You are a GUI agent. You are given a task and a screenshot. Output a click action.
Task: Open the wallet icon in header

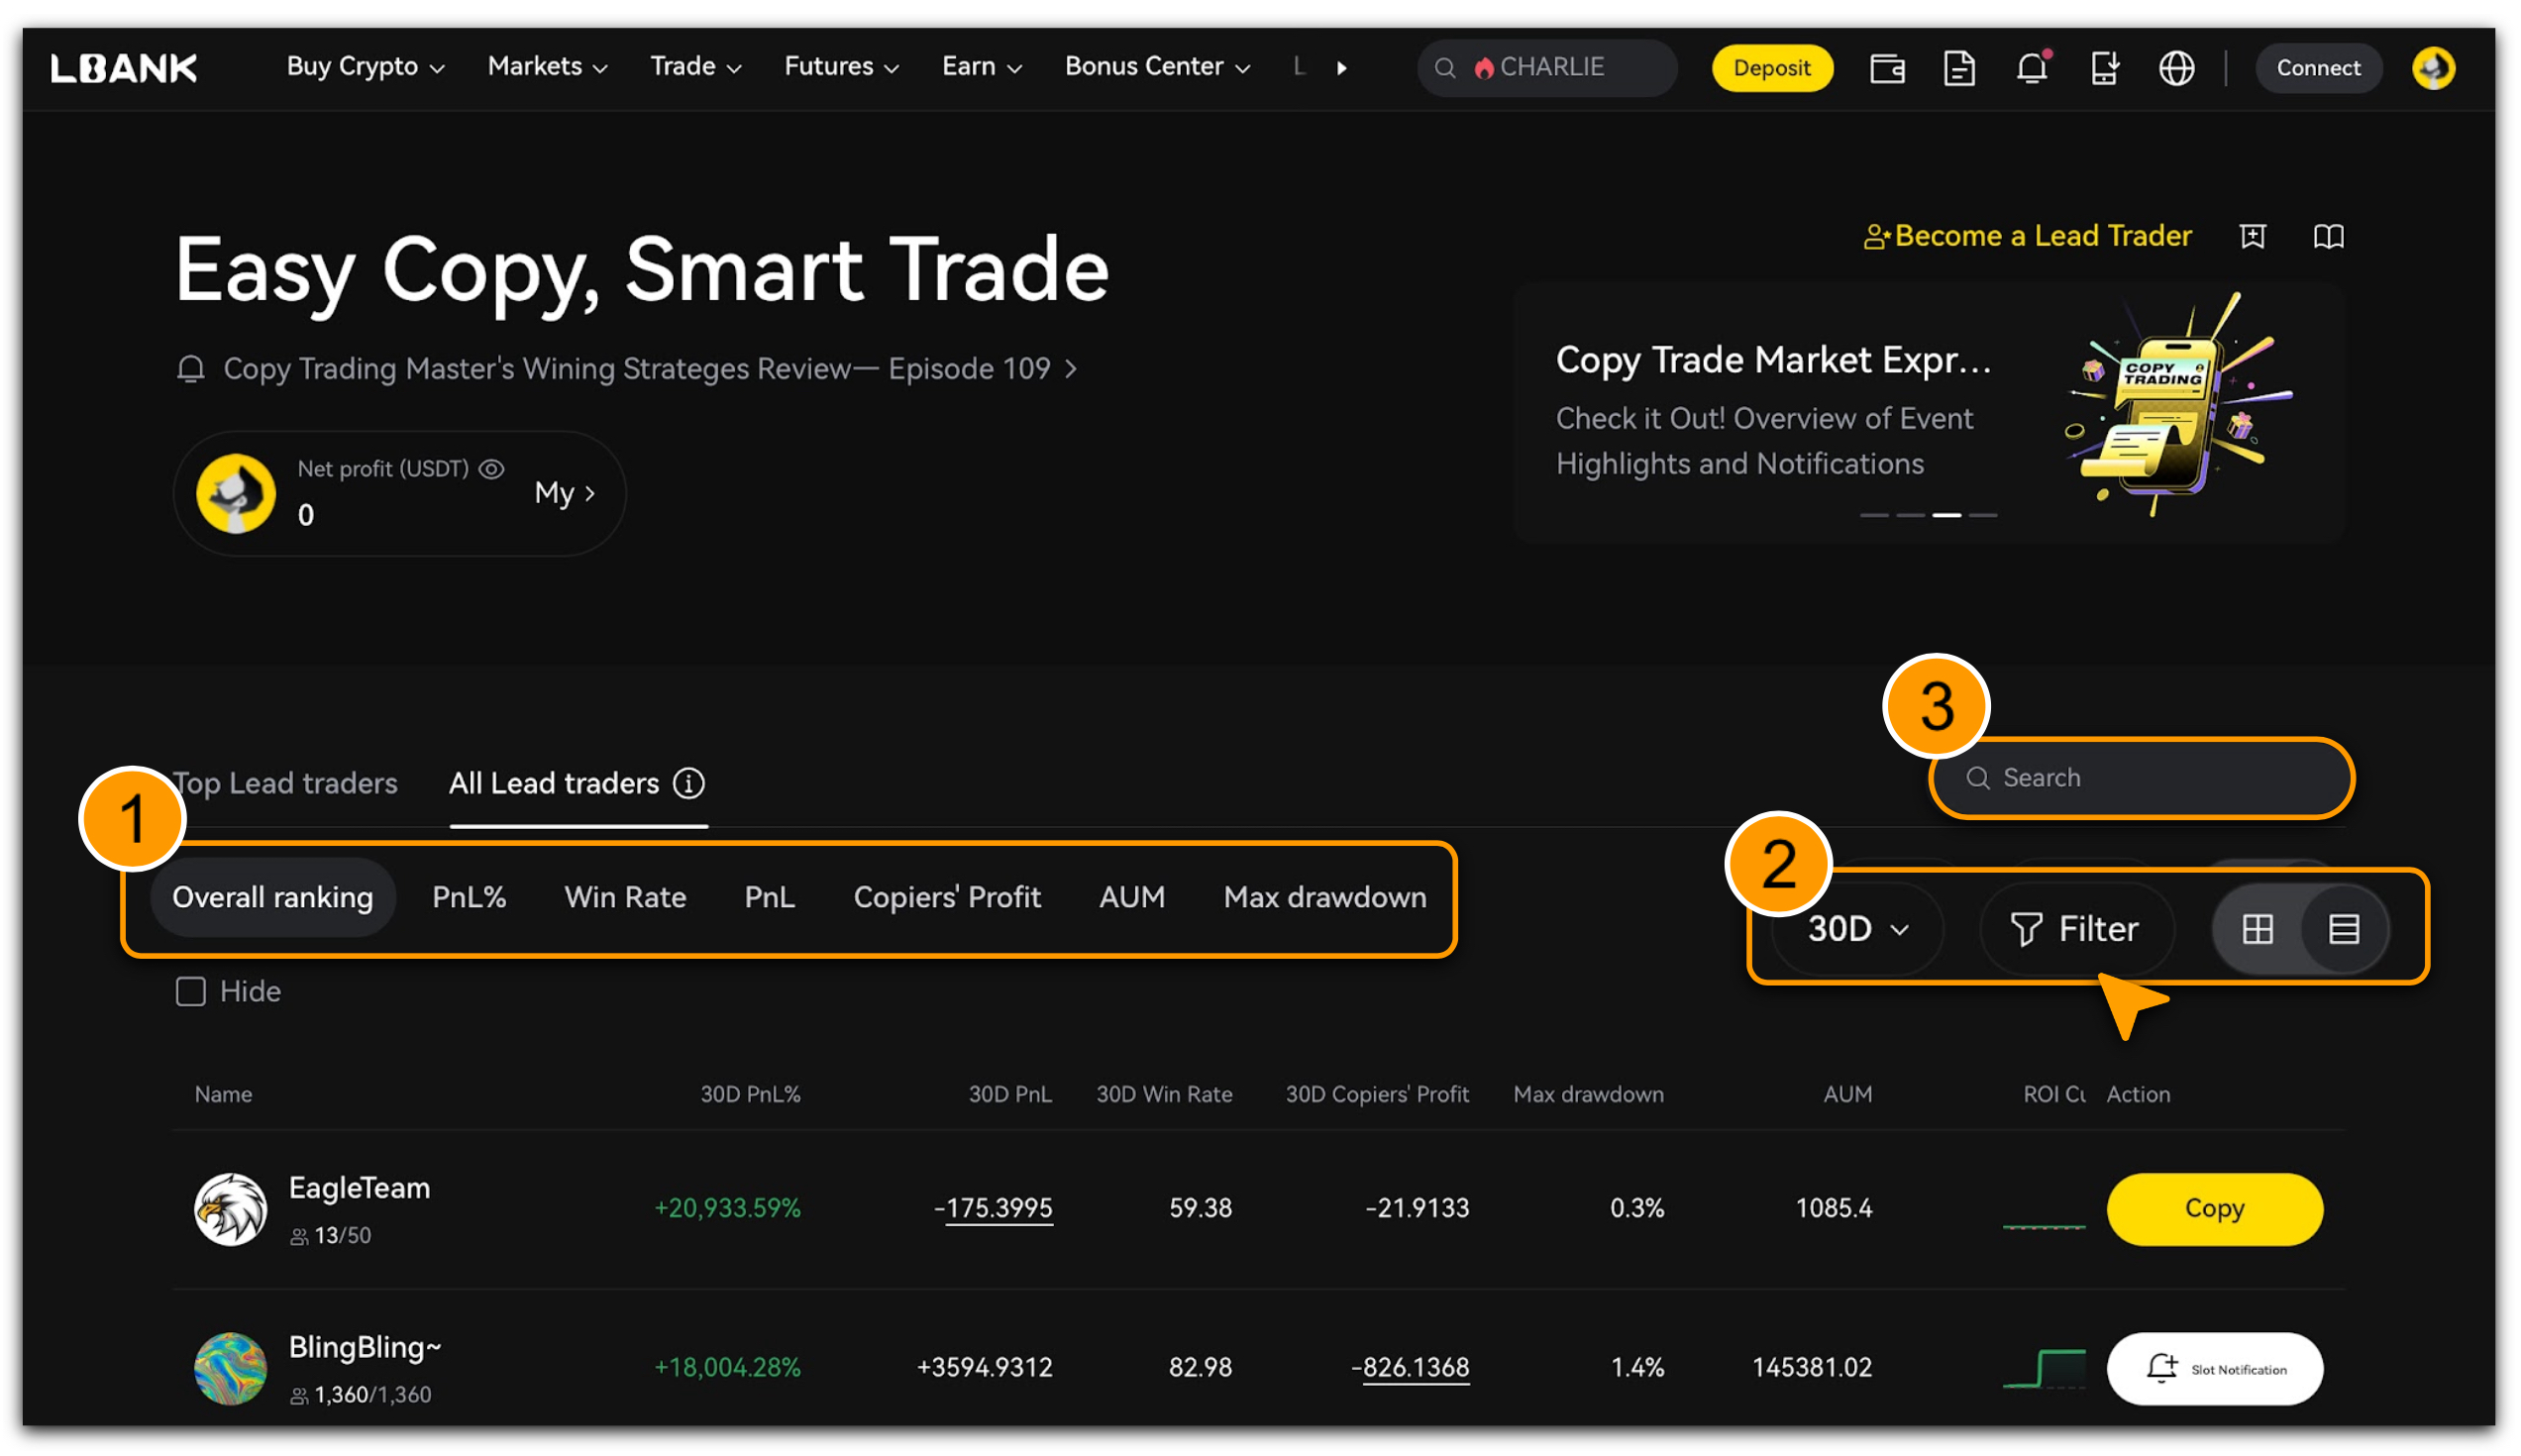(x=1886, y=68)
